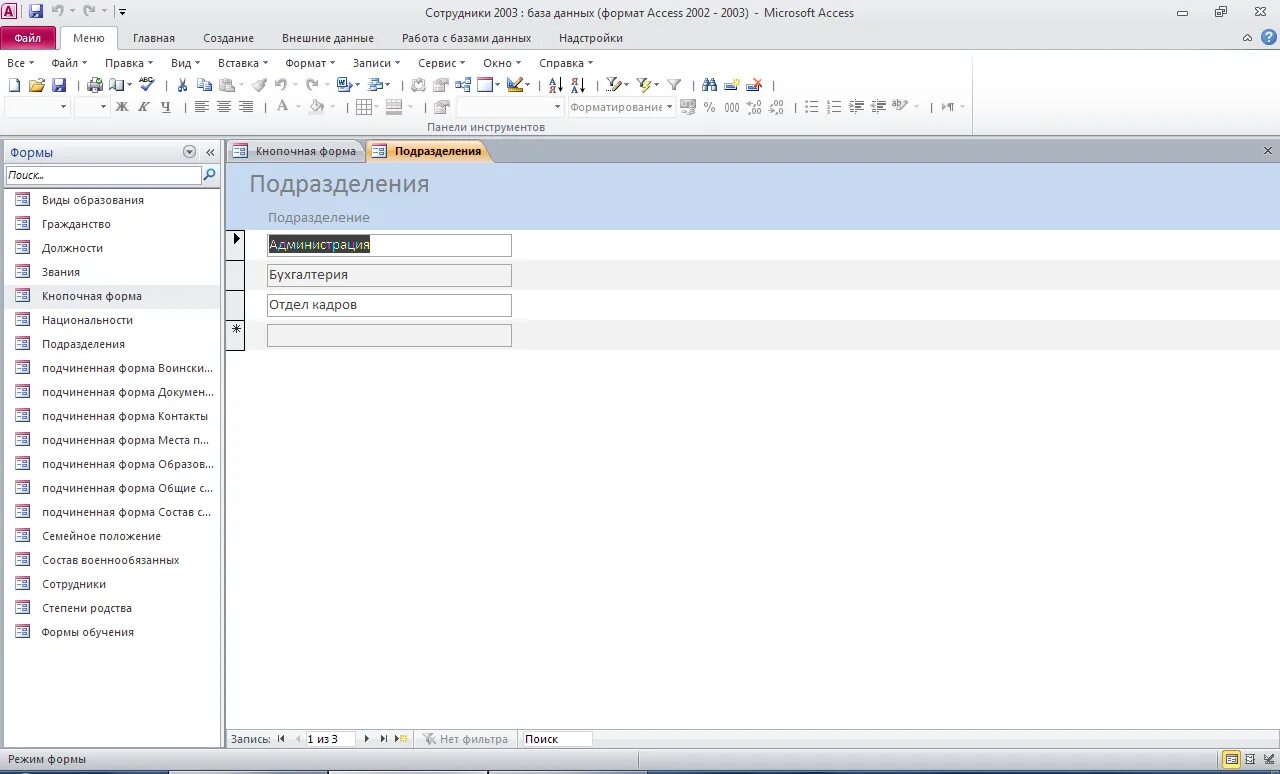The height and width of the screenshot is (774, 1280).
Task: Click the Align text left icon
Action: coord(201,107)
